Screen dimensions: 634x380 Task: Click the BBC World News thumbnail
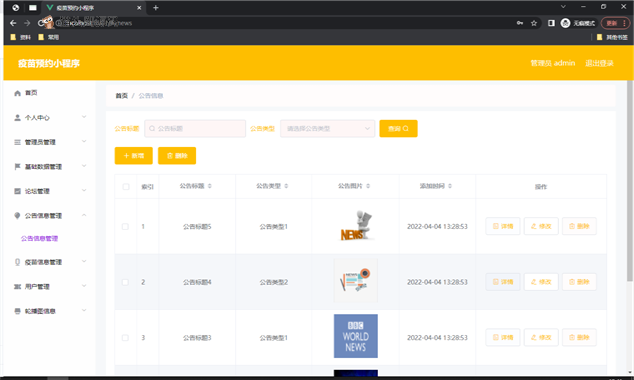[356, 336]
